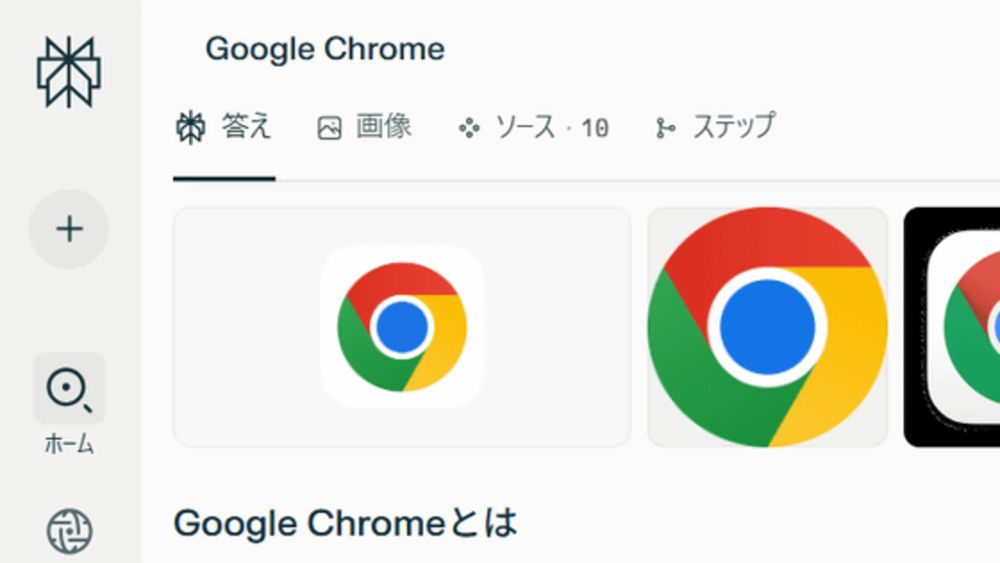Image resolution: width=1000 pixels, height=563 pixels.
Task: Open the first small Chrome logo thumbnail
Action: click(402, 327)
